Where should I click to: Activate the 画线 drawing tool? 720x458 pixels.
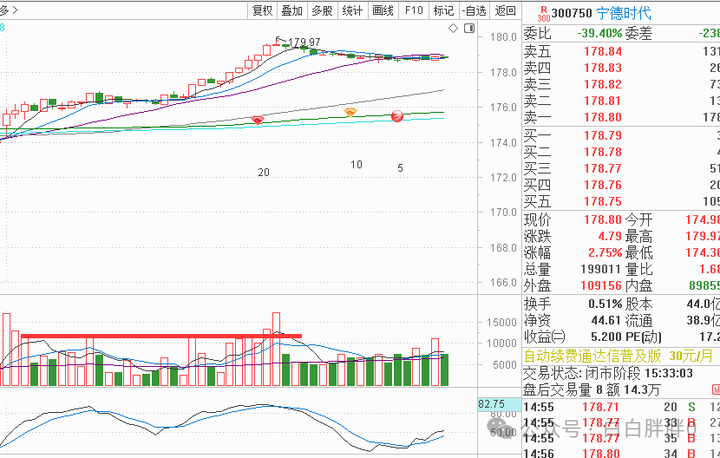(383, 11)
